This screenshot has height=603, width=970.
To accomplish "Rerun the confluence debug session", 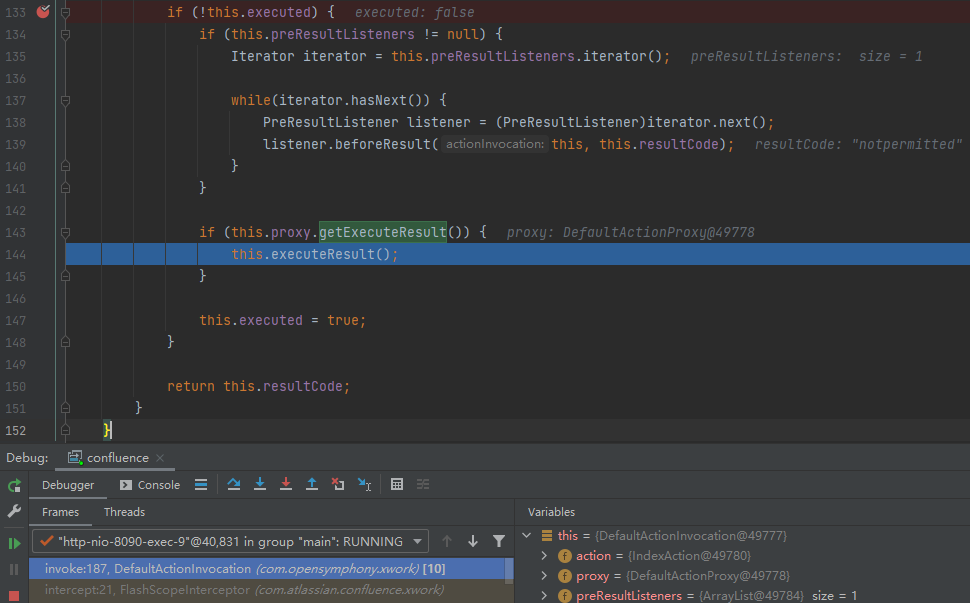I will (14, 485).
